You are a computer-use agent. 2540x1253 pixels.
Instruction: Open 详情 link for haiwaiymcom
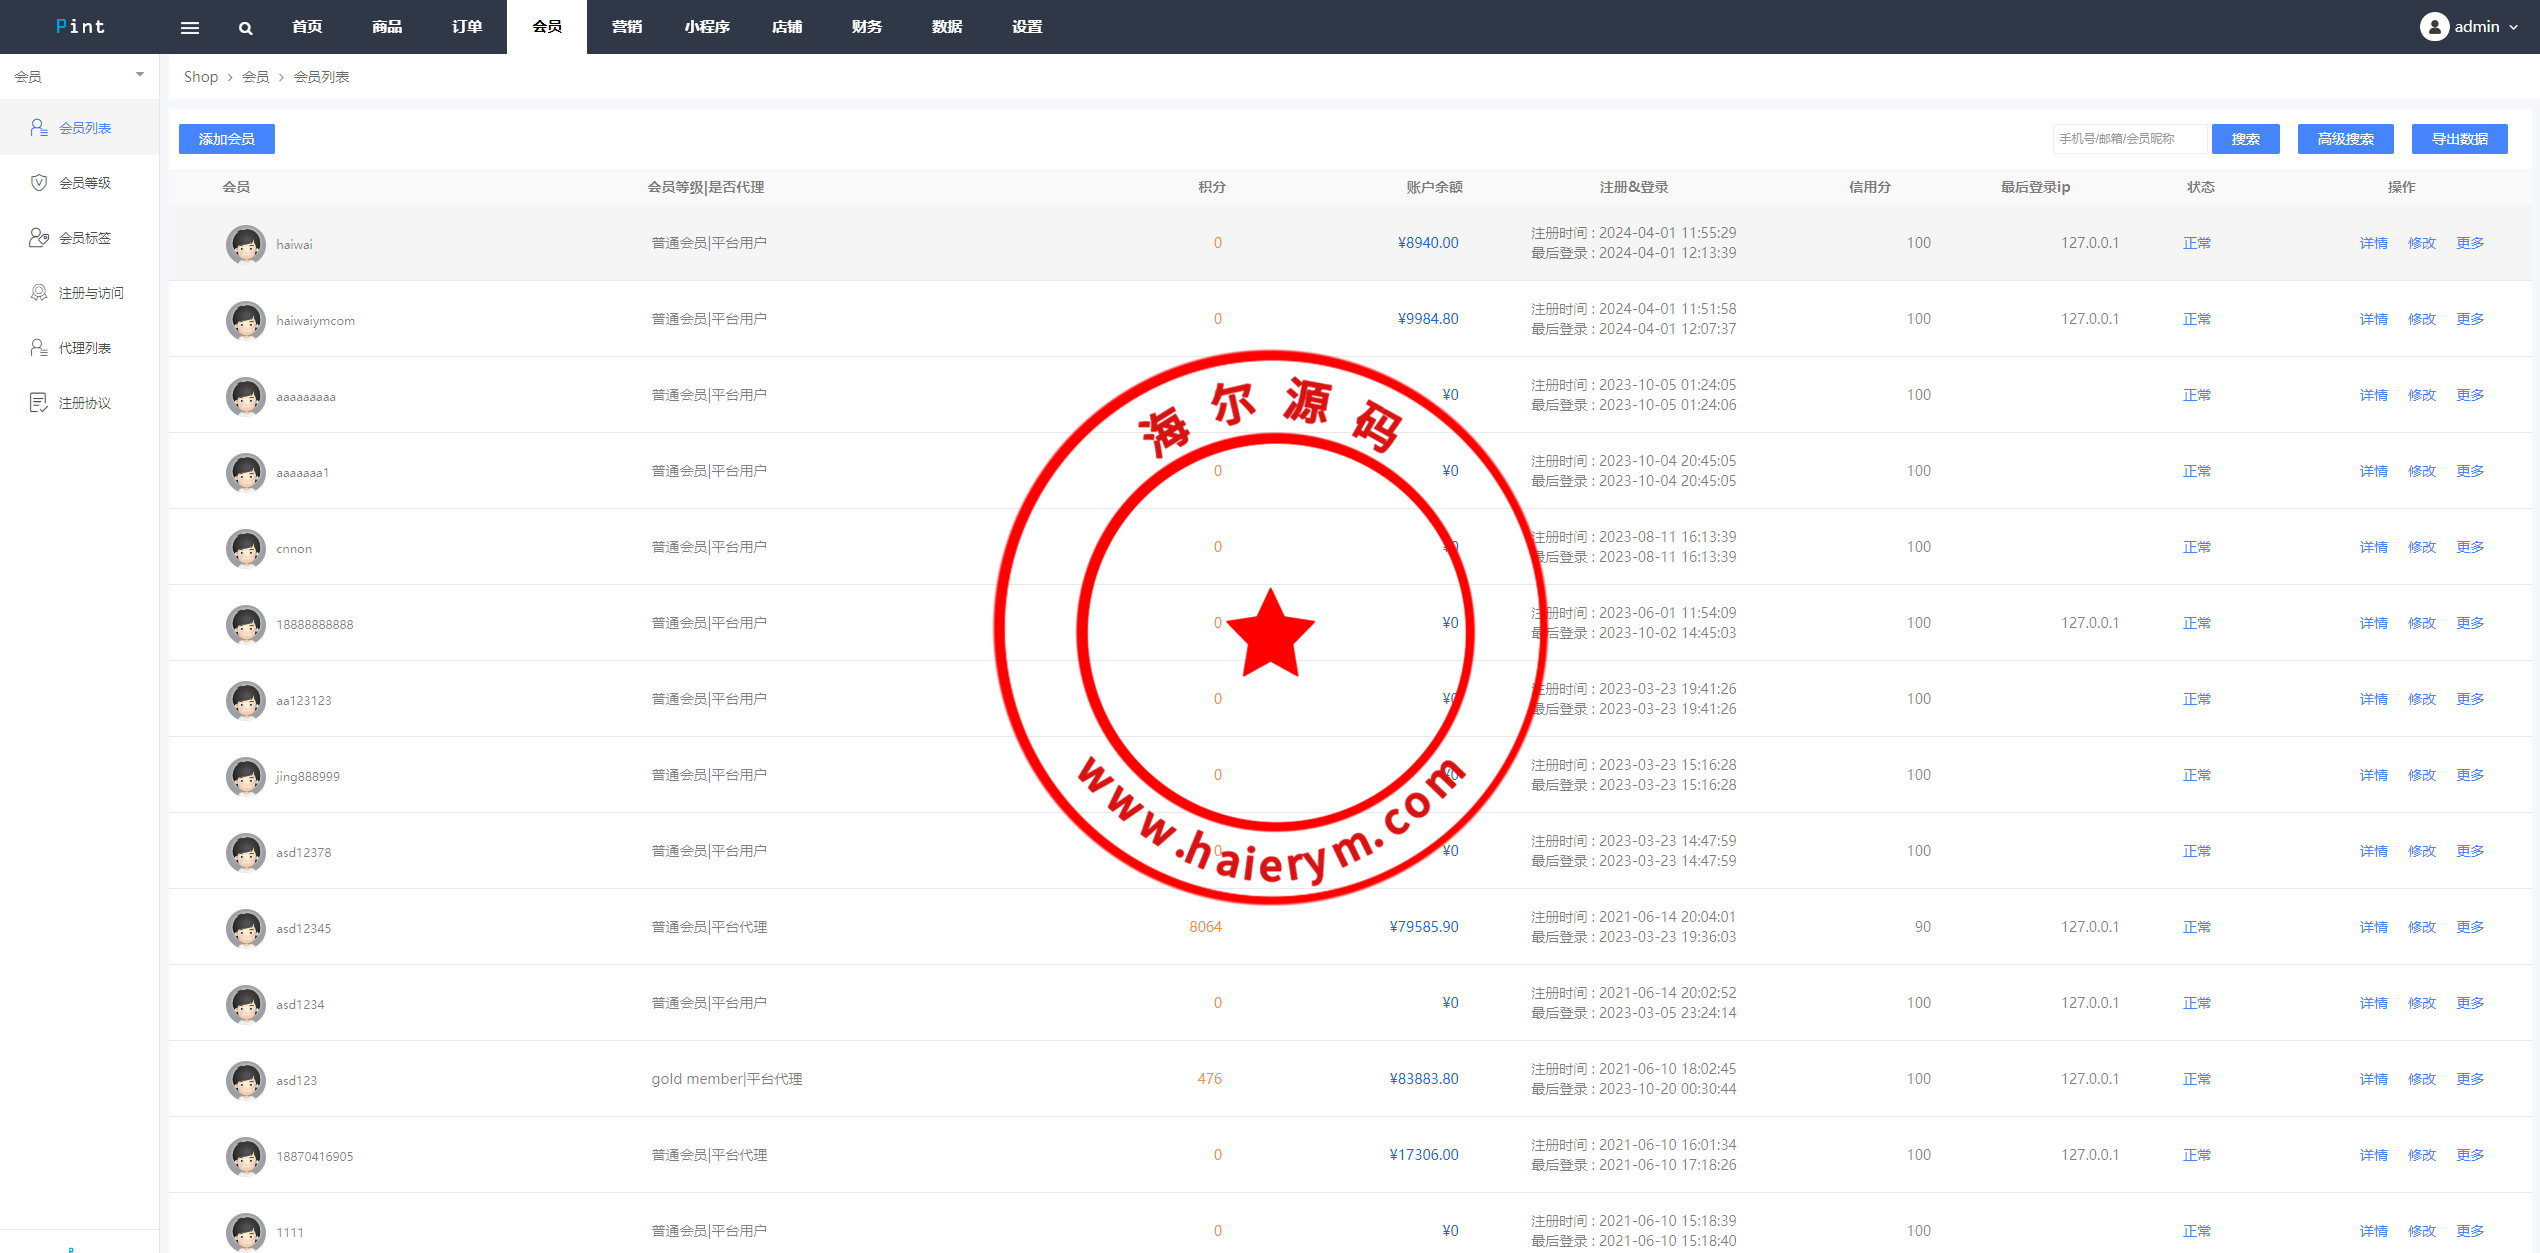2373,319
